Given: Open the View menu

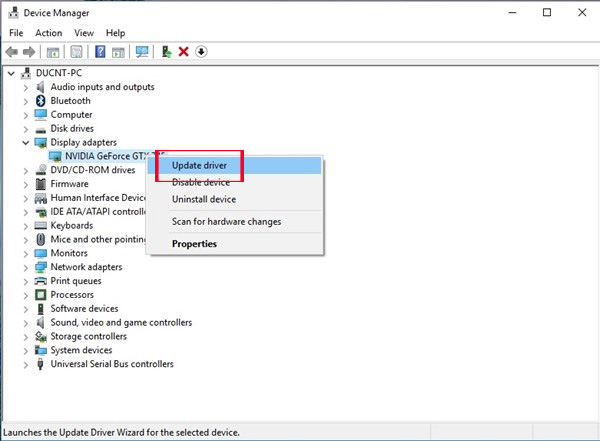Looking at the screenshot, I should tap(83, 33).
